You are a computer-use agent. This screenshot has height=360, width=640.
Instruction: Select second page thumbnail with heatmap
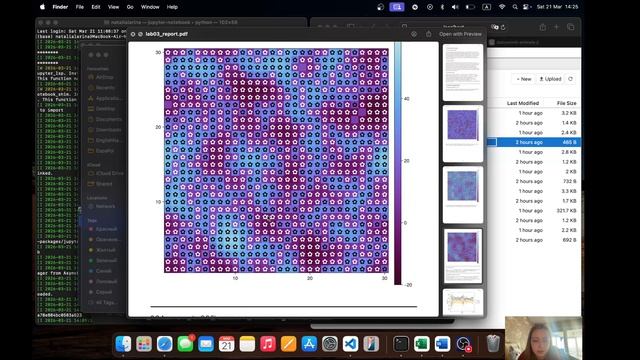tap(463, 133)
